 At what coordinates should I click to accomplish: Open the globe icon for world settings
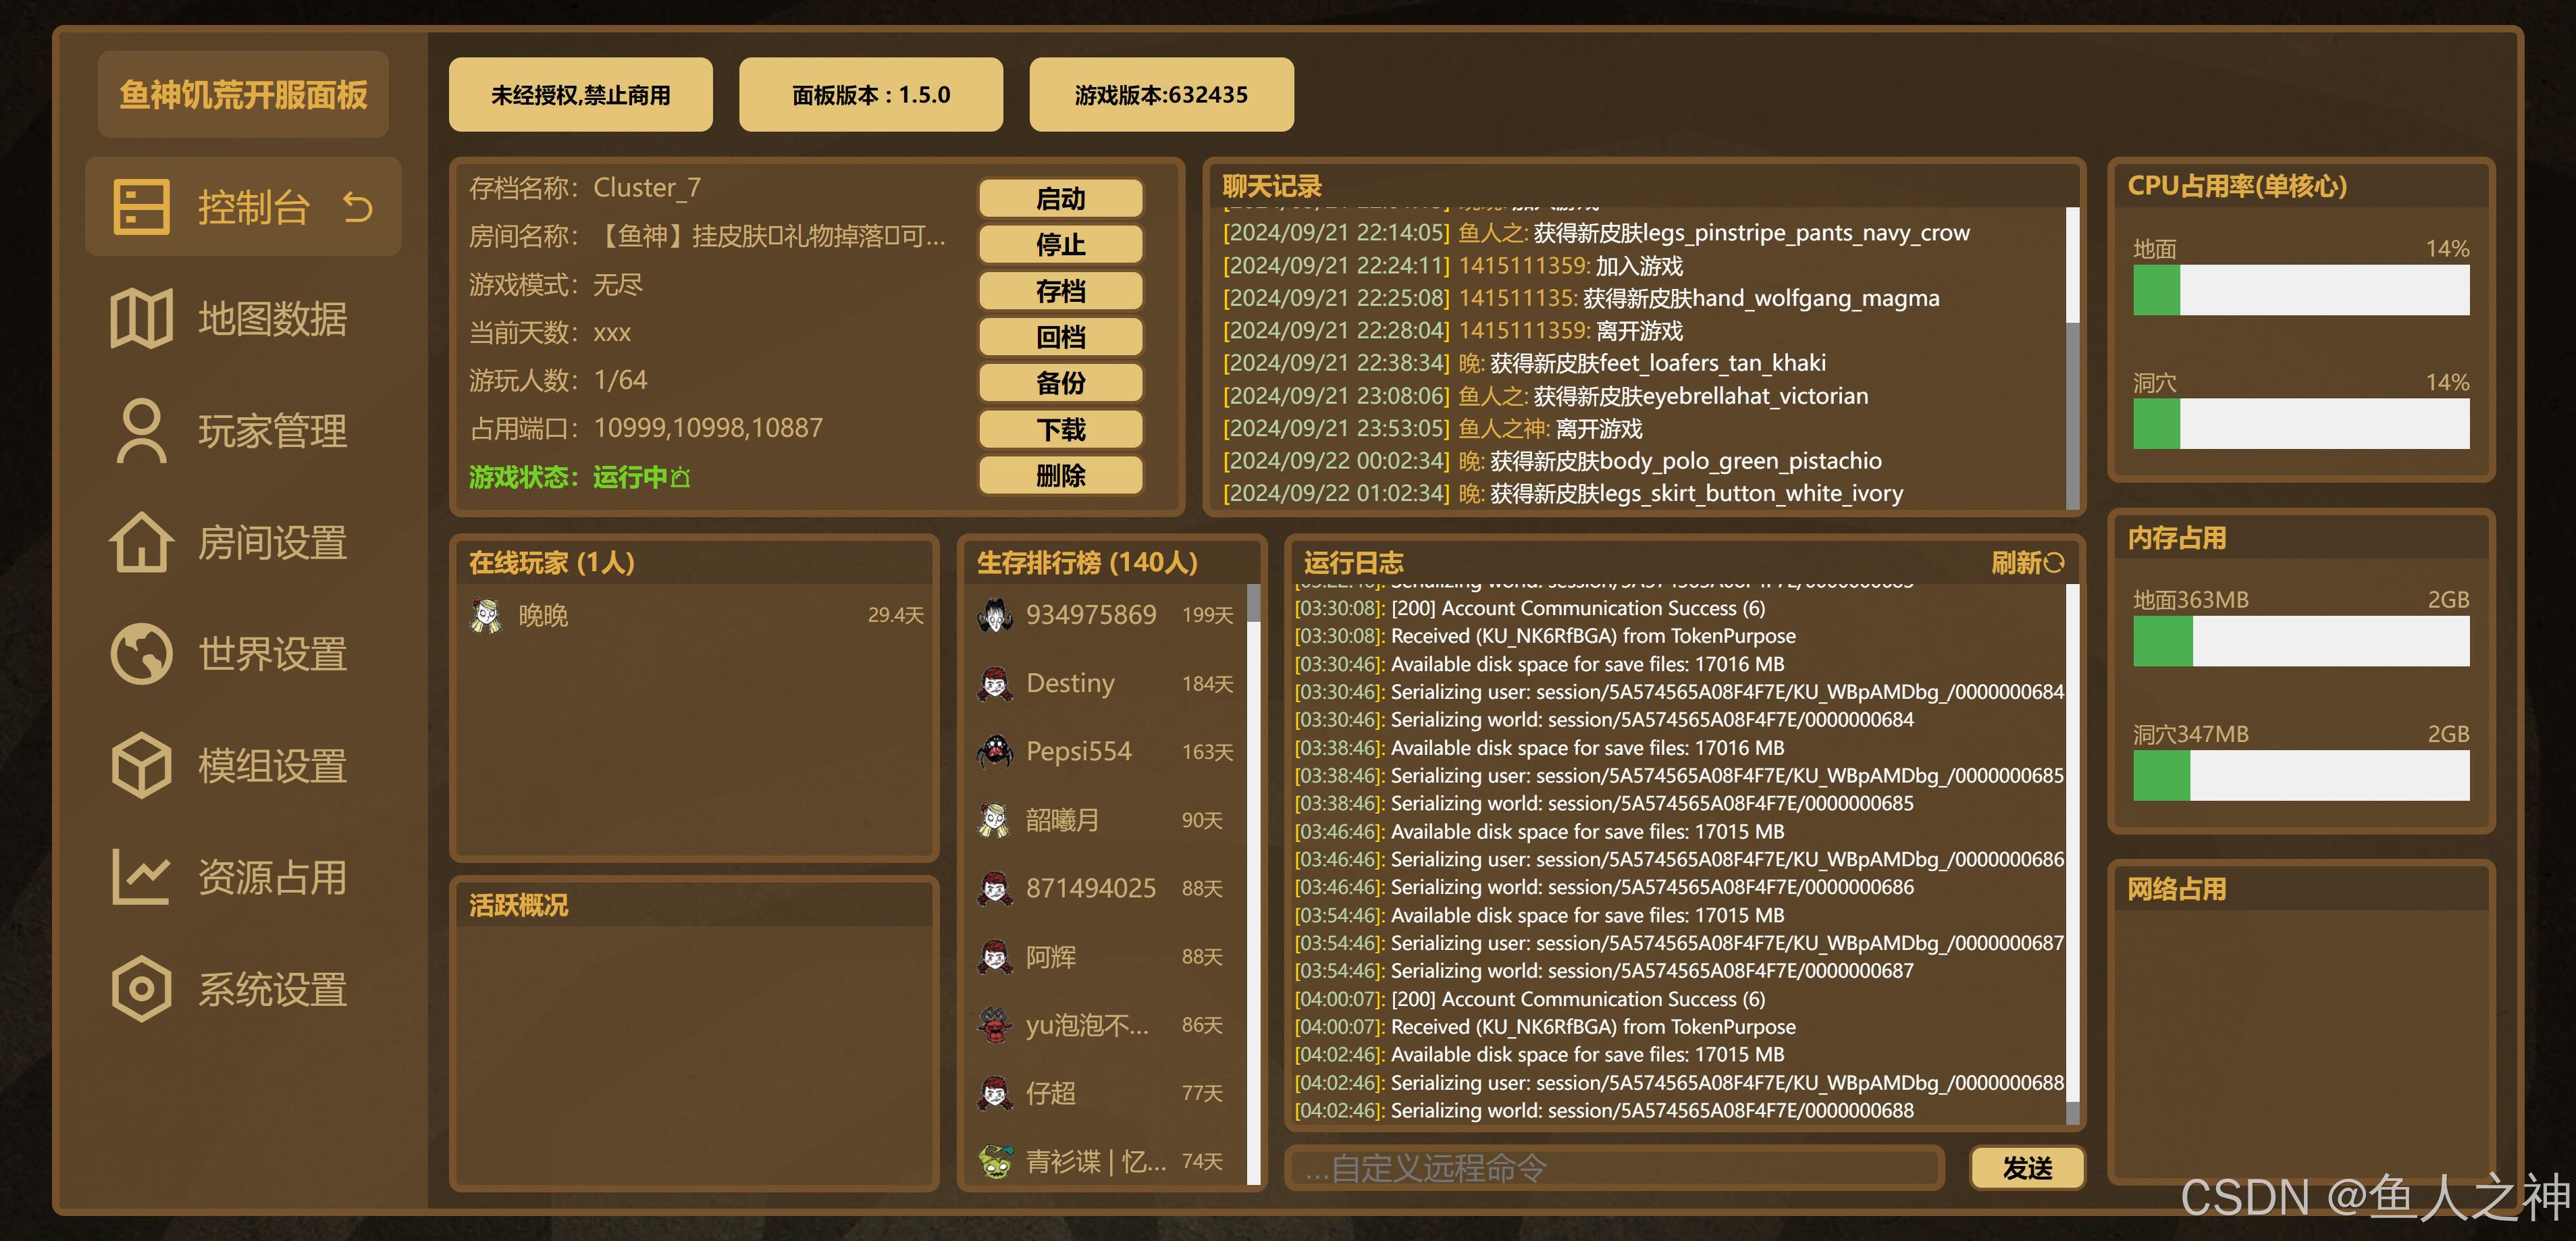(x=141, y=654)
